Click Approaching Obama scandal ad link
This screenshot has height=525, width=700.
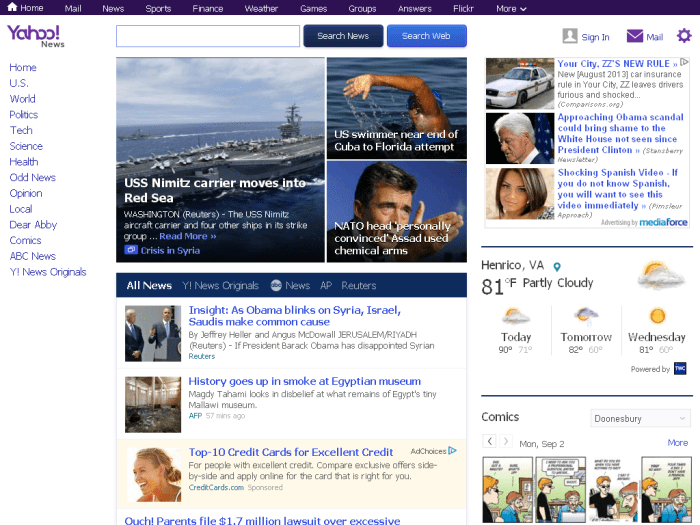click(620, 133)
